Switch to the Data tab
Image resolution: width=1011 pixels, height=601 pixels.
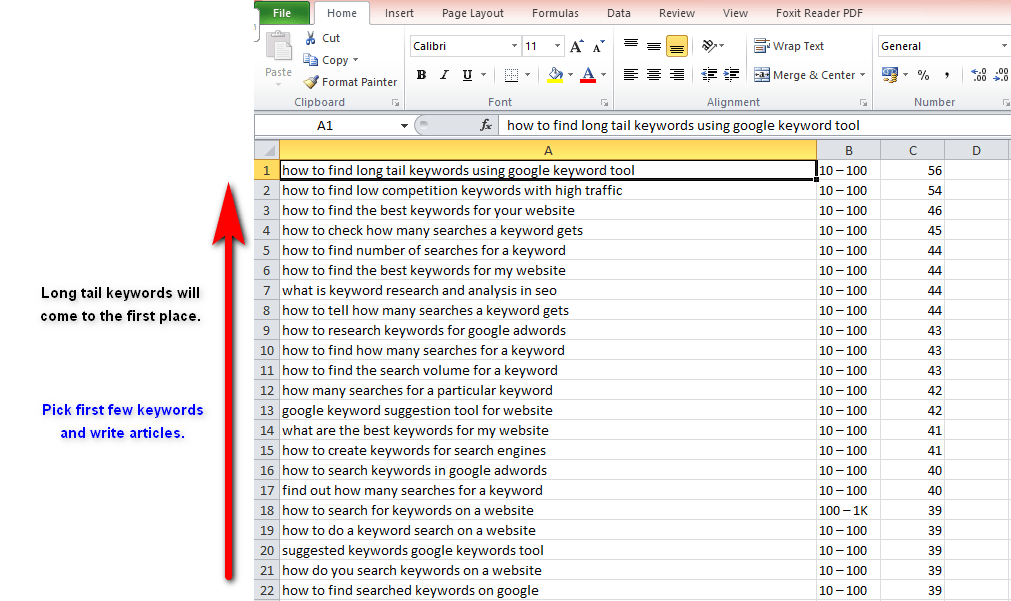618,13
